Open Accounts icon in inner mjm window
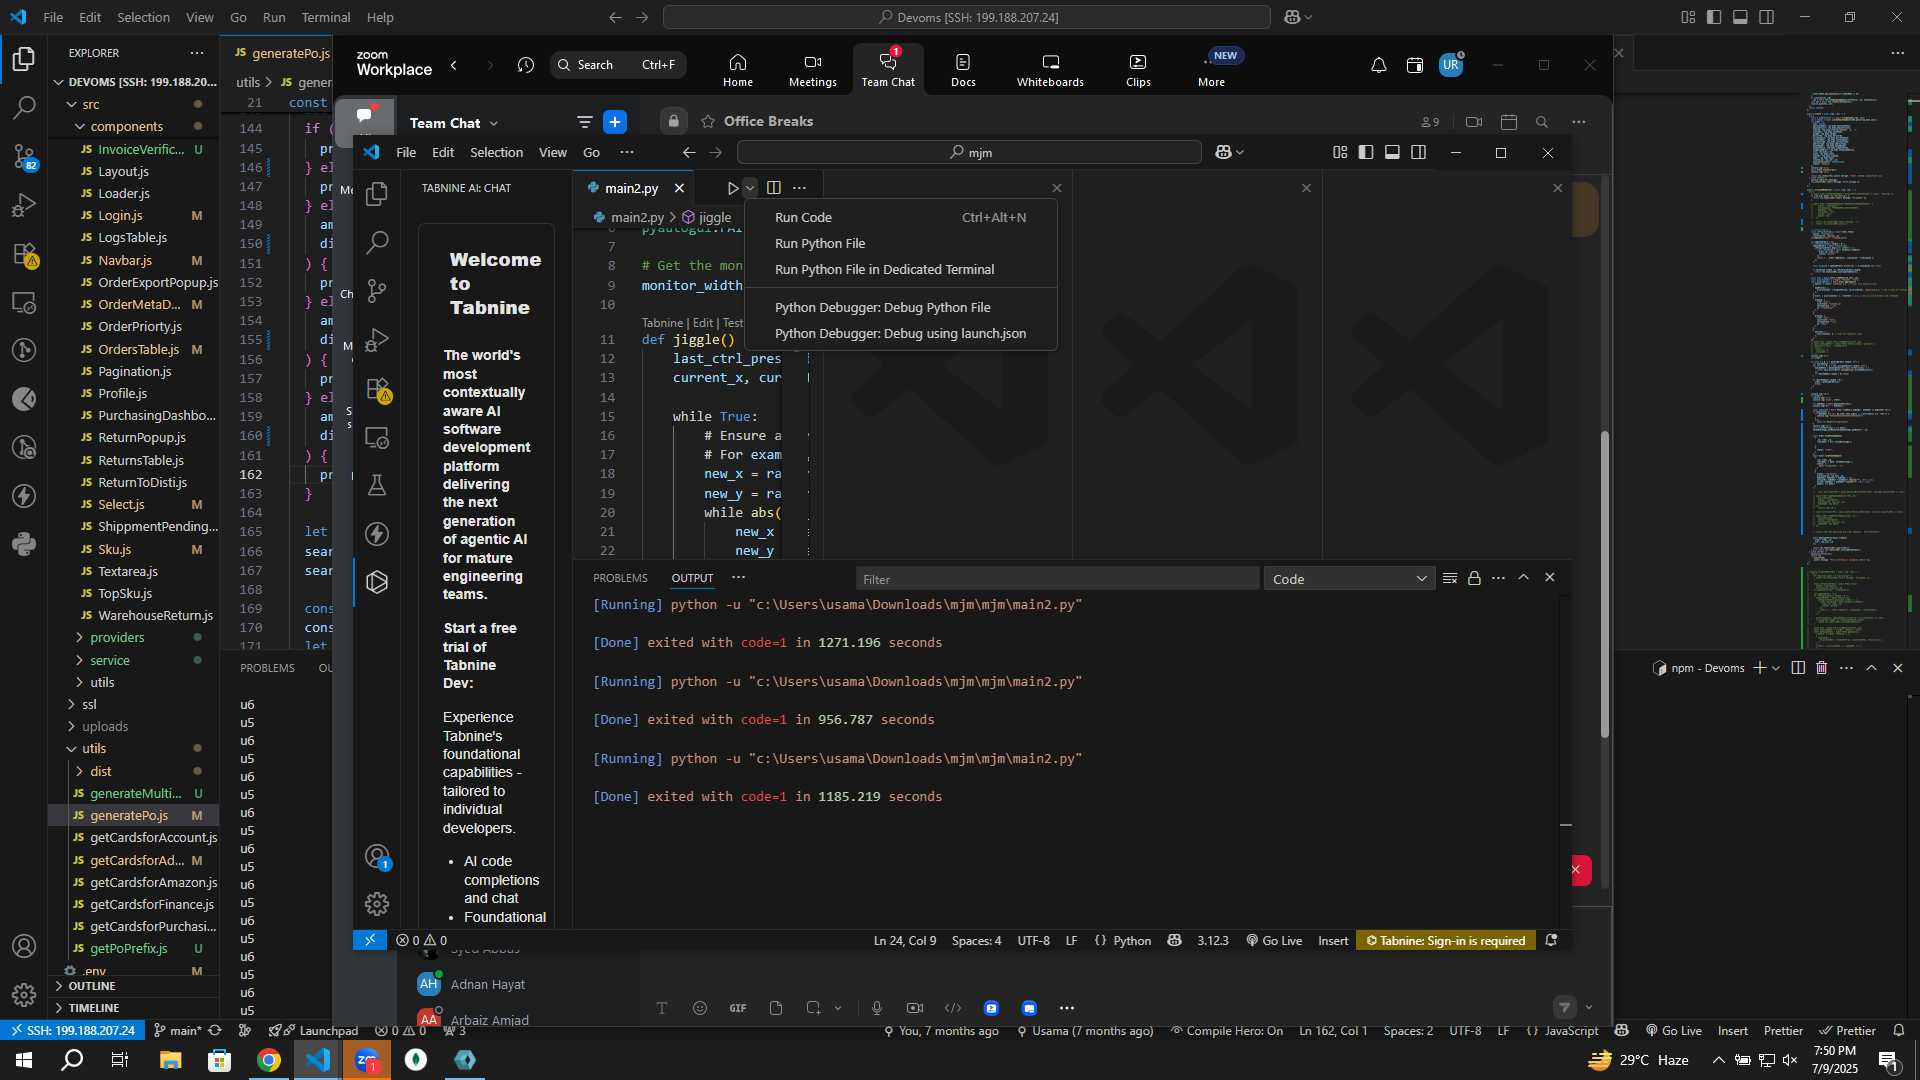The image size is (1920, 1080). pyautogui.click(x=377, y=857)
